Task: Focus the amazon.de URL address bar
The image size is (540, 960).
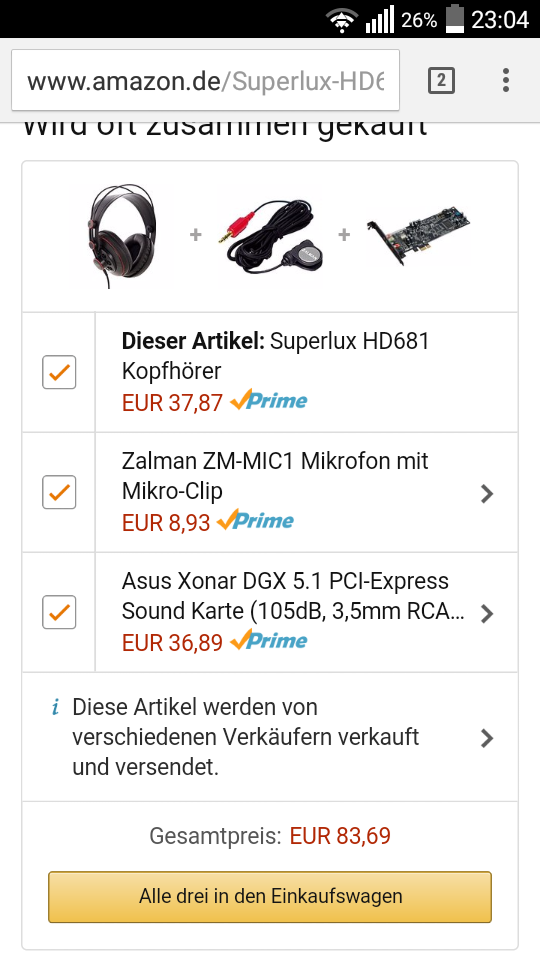Action: [x=205, y=80]
